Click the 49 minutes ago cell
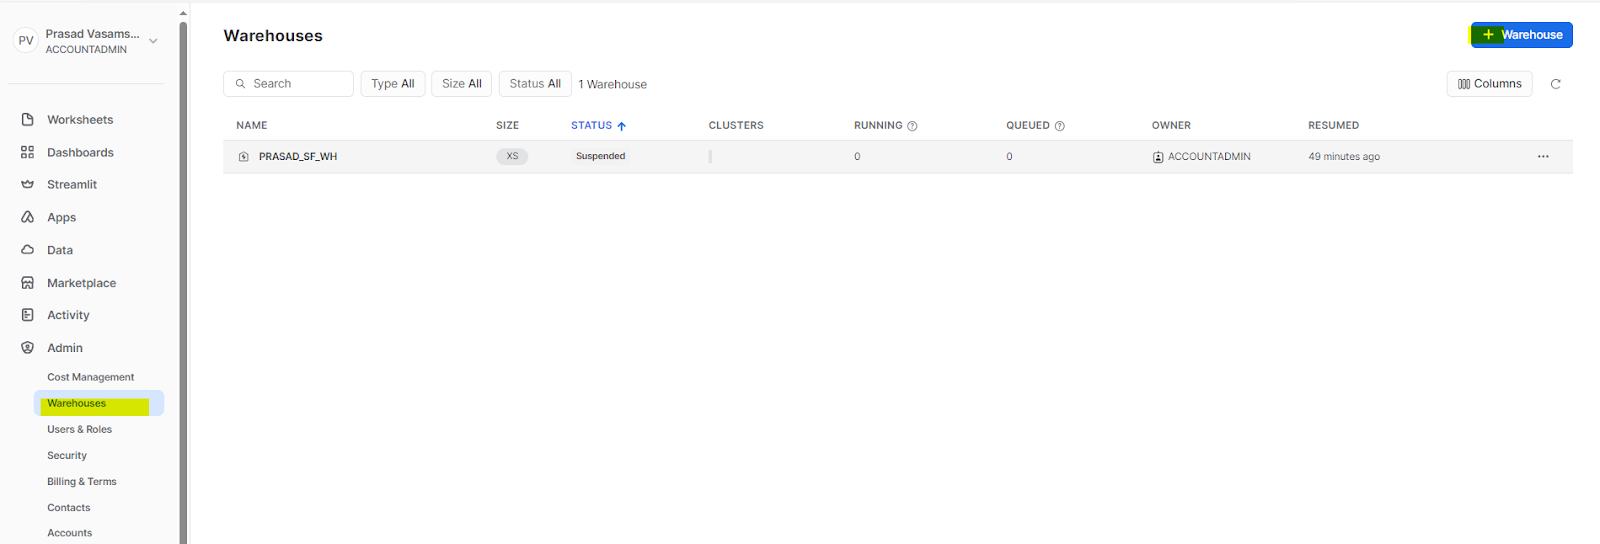 pyautogui.click(x=1344, y=157)
